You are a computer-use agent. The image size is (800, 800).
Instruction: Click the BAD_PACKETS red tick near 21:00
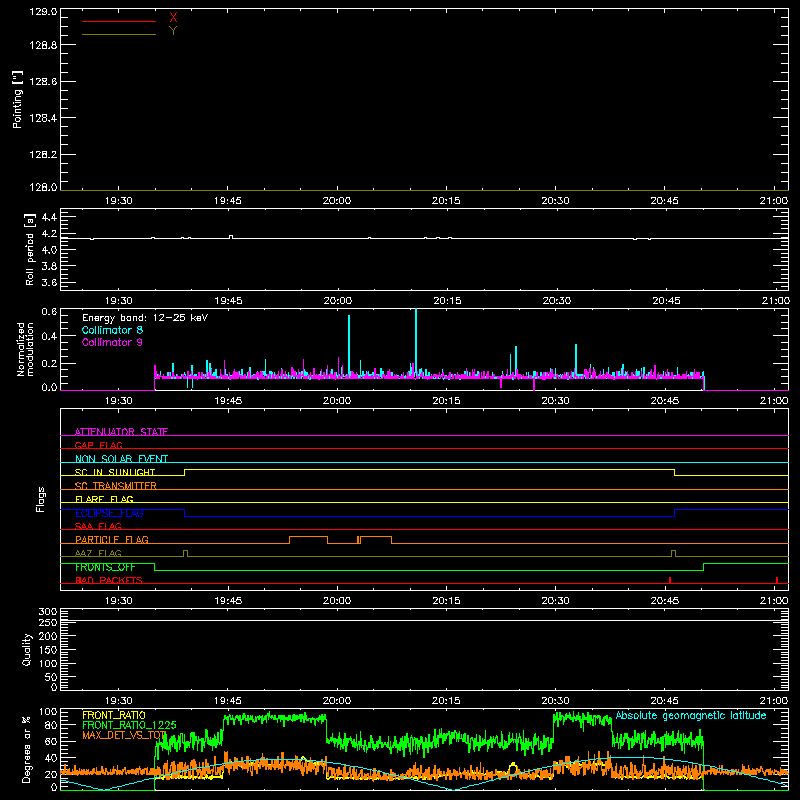click(777, 580)
